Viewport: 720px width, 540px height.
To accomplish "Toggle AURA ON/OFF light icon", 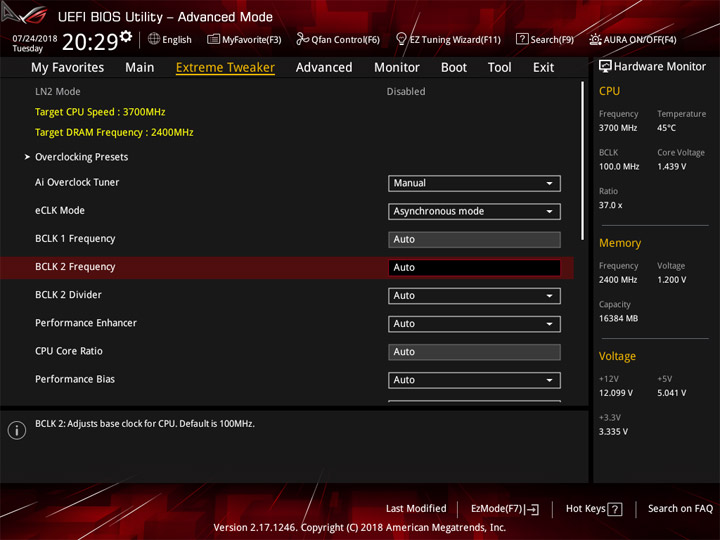I will [595, 39].
